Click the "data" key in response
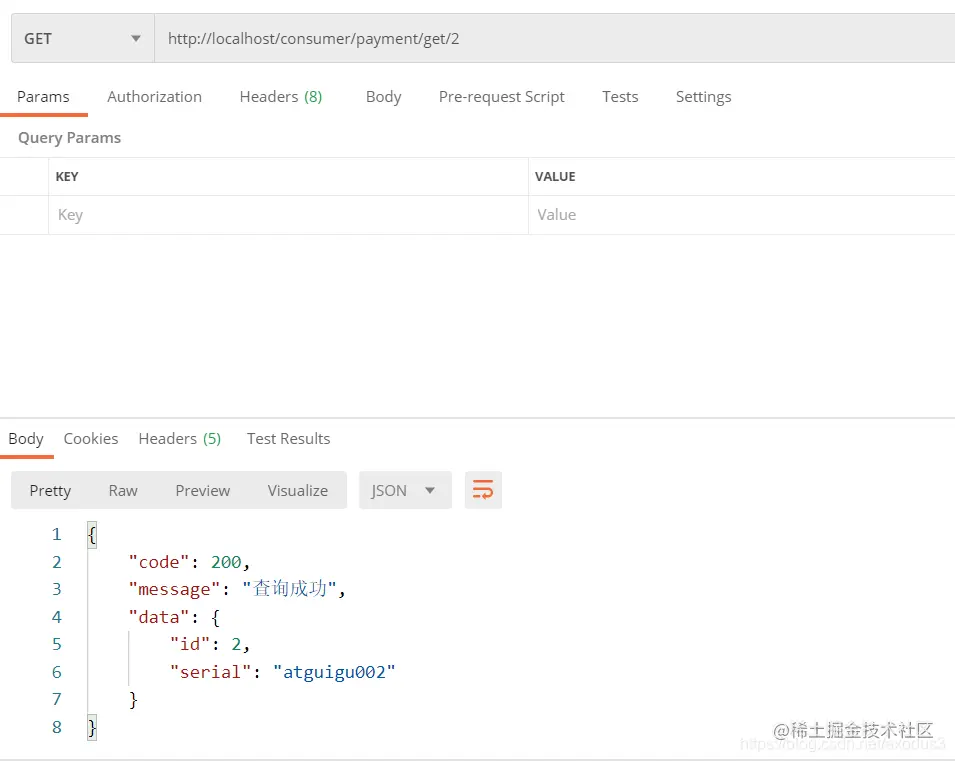 pos(159,617)
